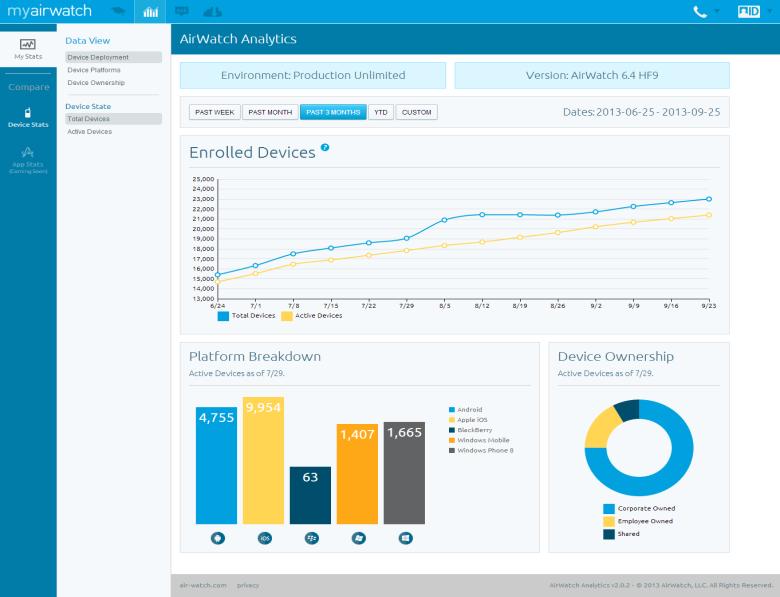The height and width of the screenshot is (597, 780).
Task: Click the Android legend swatch
Action: click(x=452, y=410)
